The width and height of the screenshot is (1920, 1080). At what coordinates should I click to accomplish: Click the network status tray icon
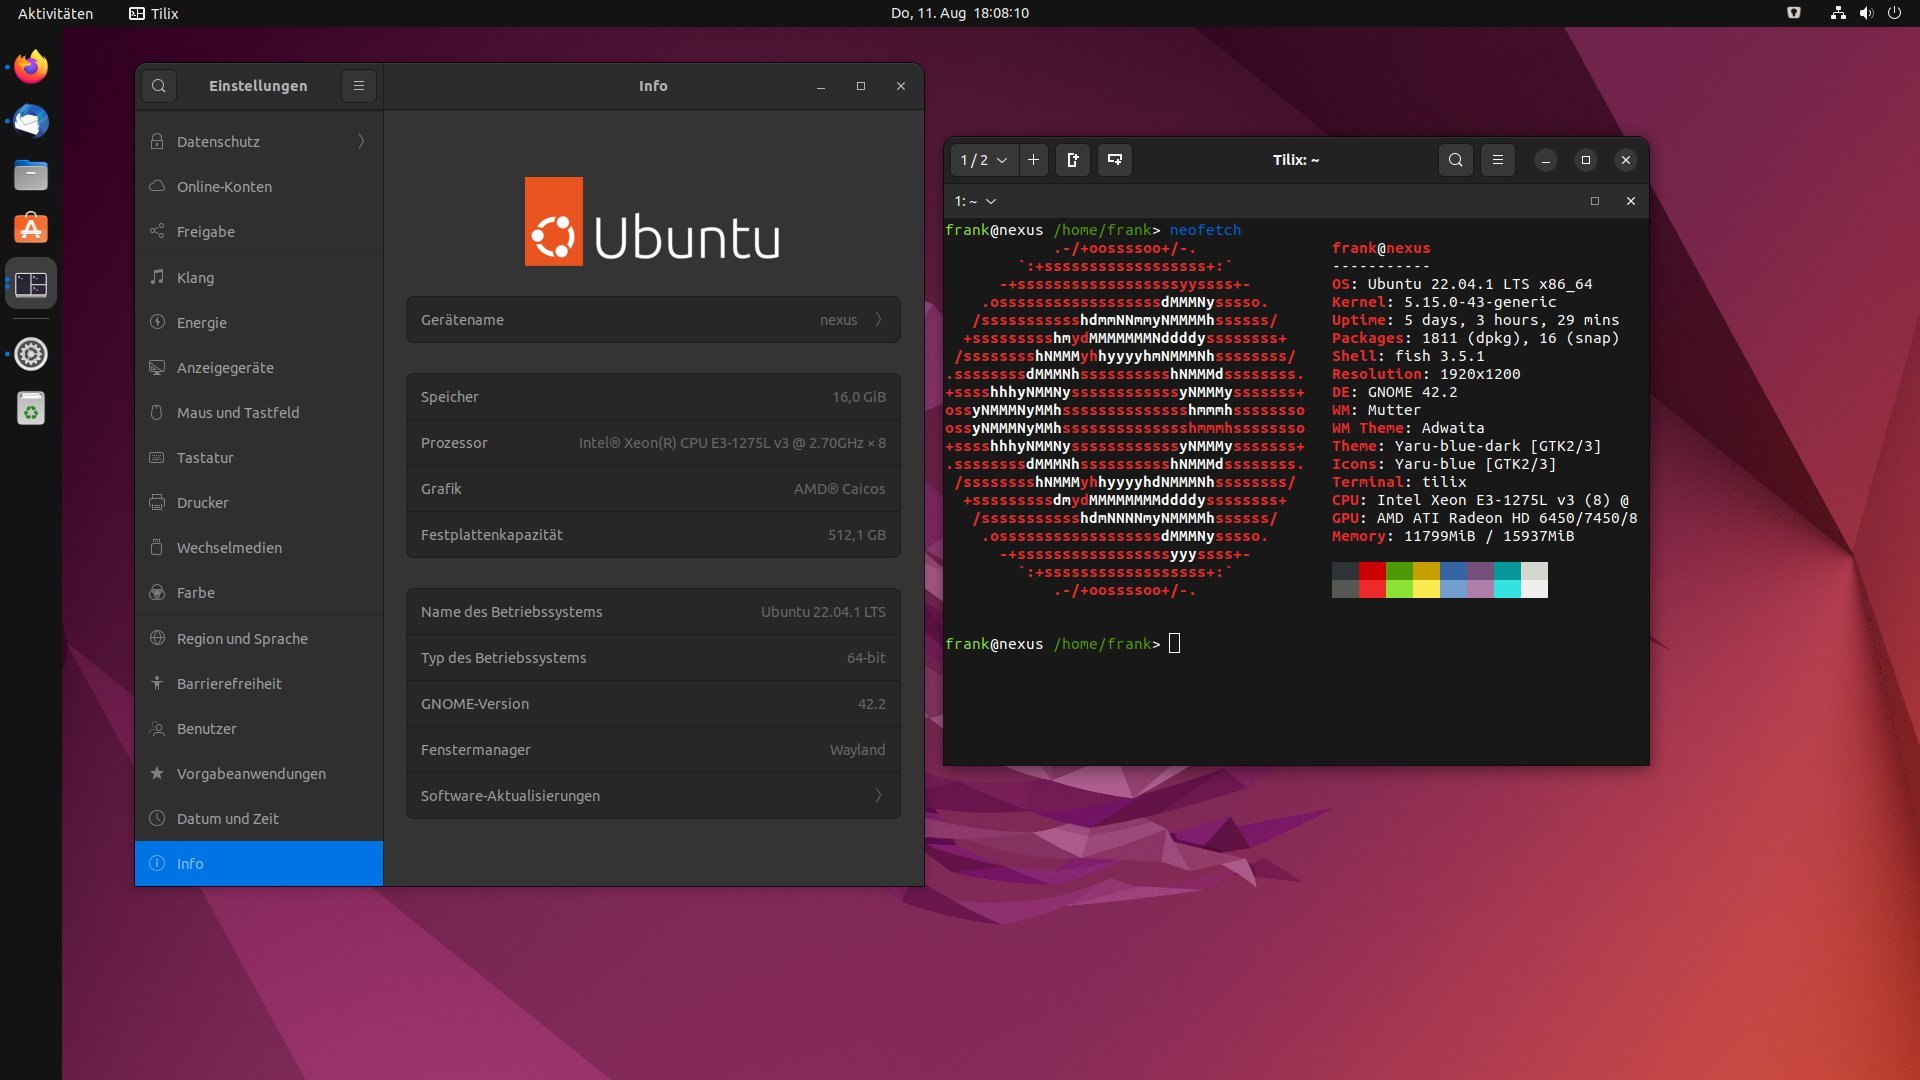pos(1838,13)
